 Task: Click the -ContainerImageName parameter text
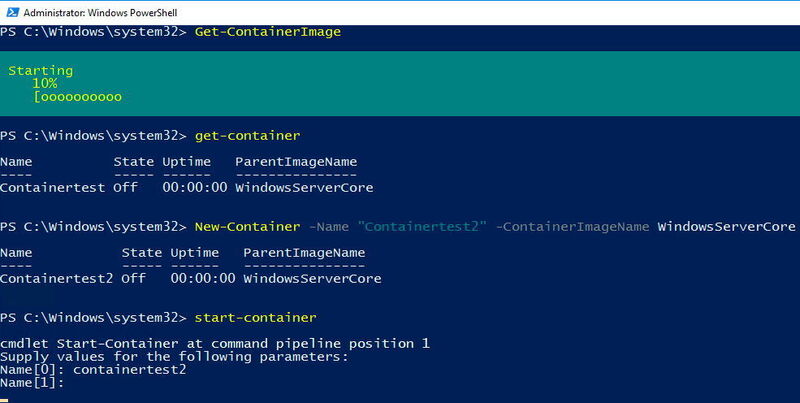[572, 227]
